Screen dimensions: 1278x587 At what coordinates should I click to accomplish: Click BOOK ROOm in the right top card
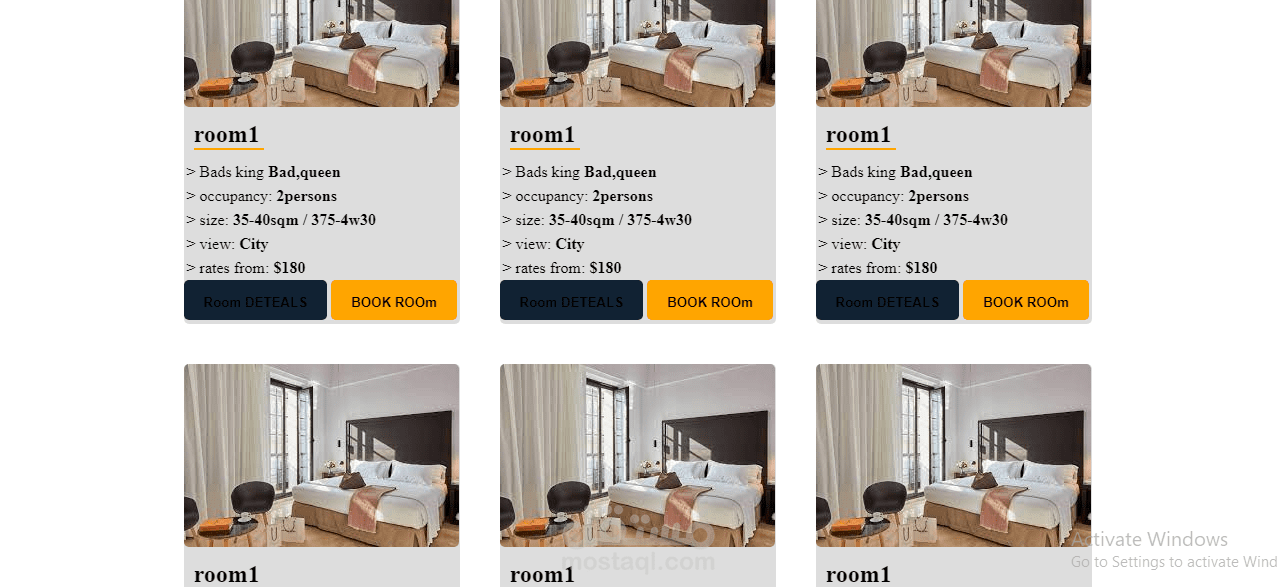1026,300
